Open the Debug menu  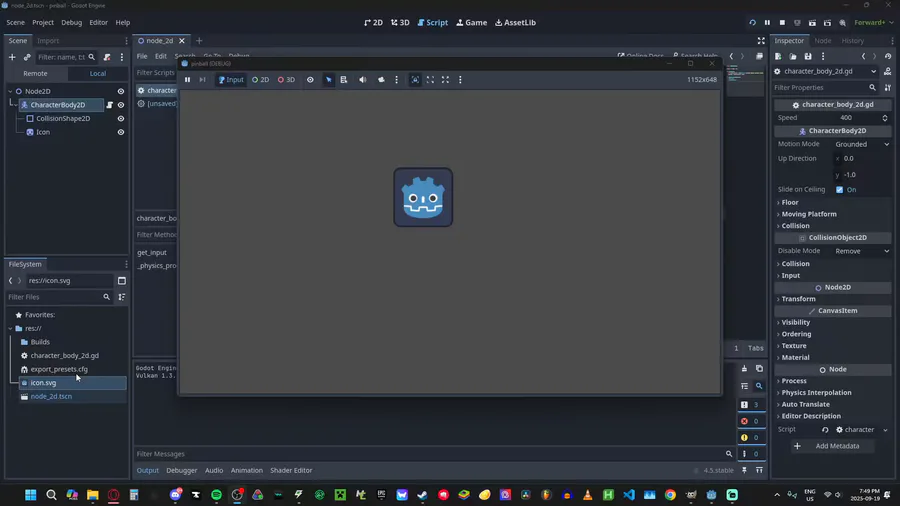(72, 23)
